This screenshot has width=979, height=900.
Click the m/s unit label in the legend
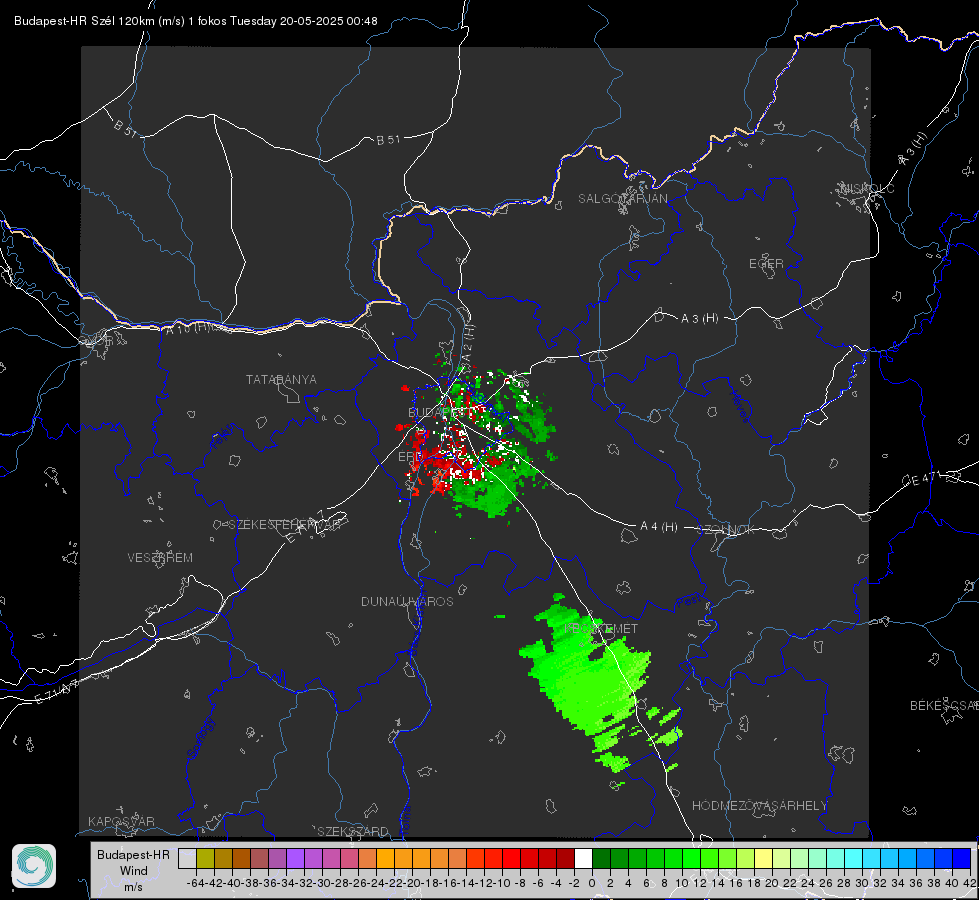133,887
